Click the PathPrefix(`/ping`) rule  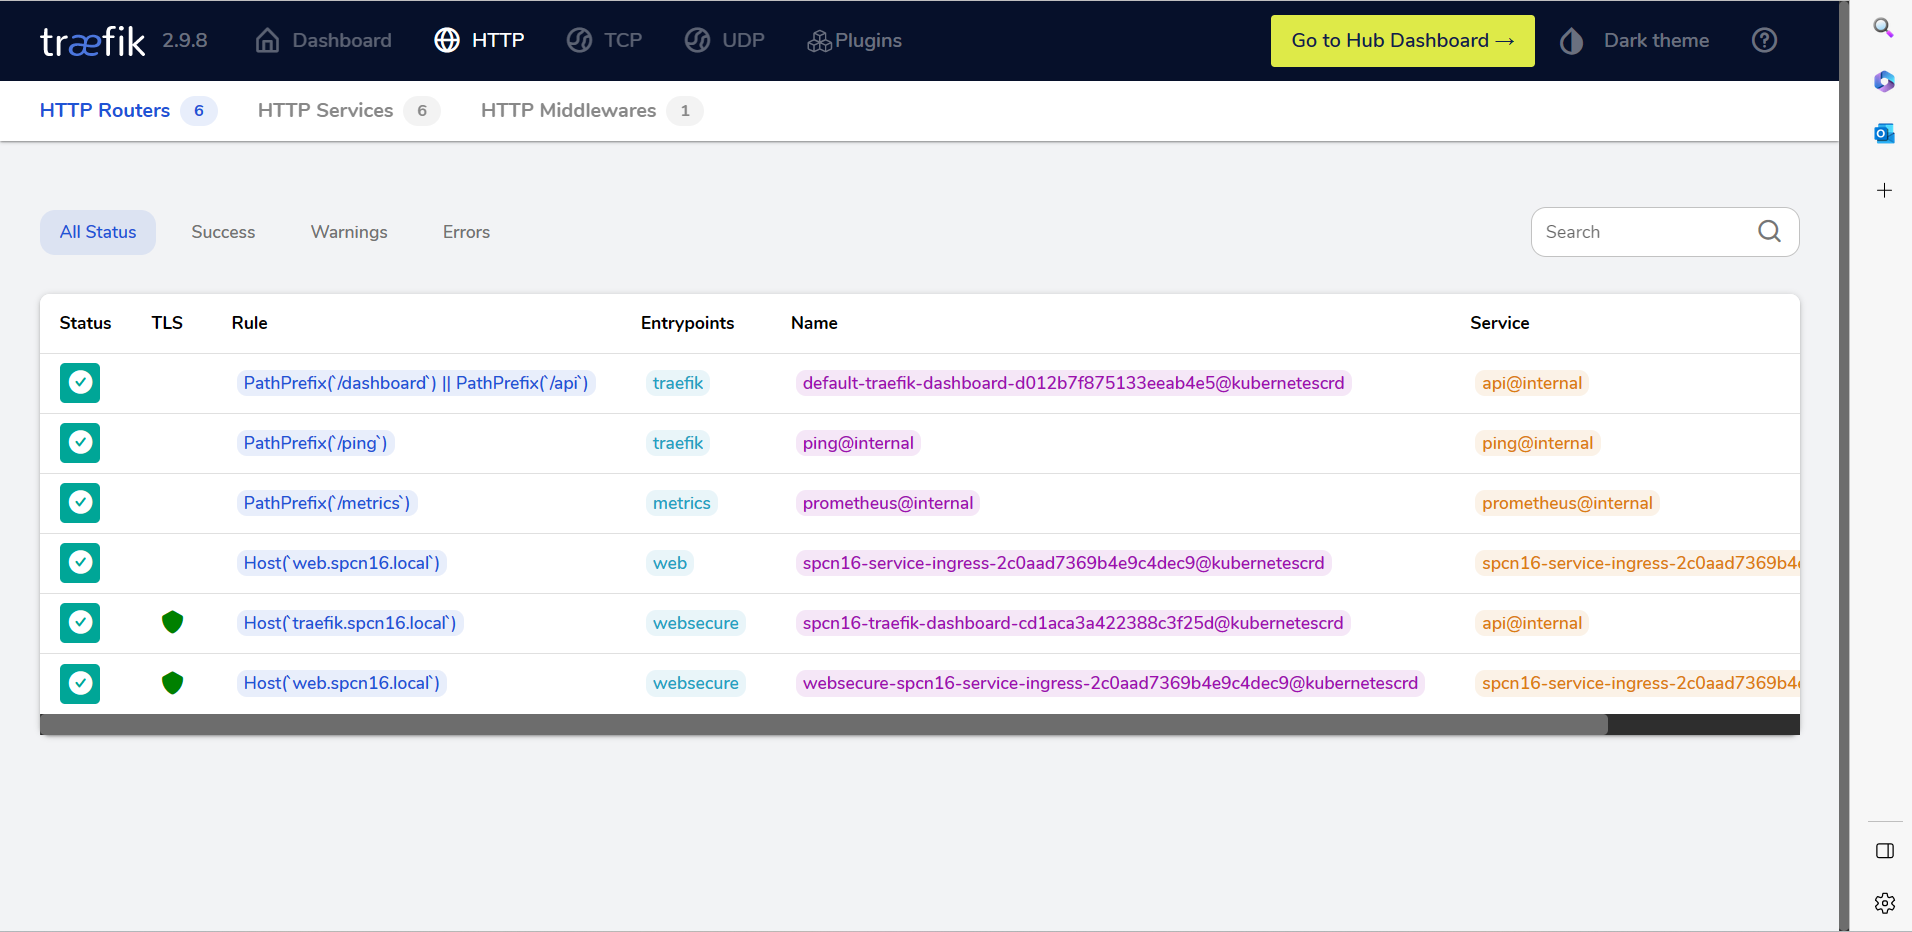coord(315,443)
